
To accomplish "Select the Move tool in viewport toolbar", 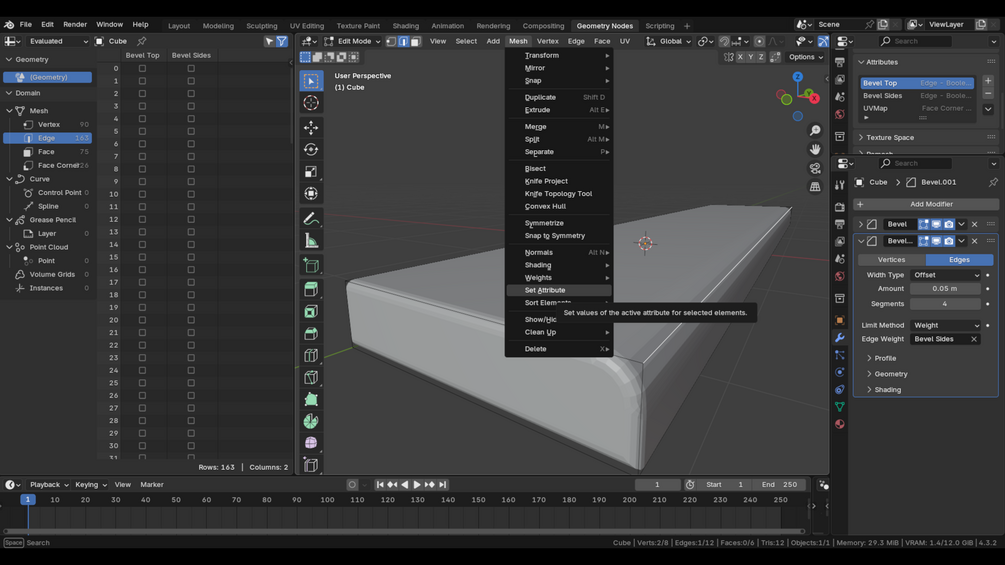I will [311, 127].
